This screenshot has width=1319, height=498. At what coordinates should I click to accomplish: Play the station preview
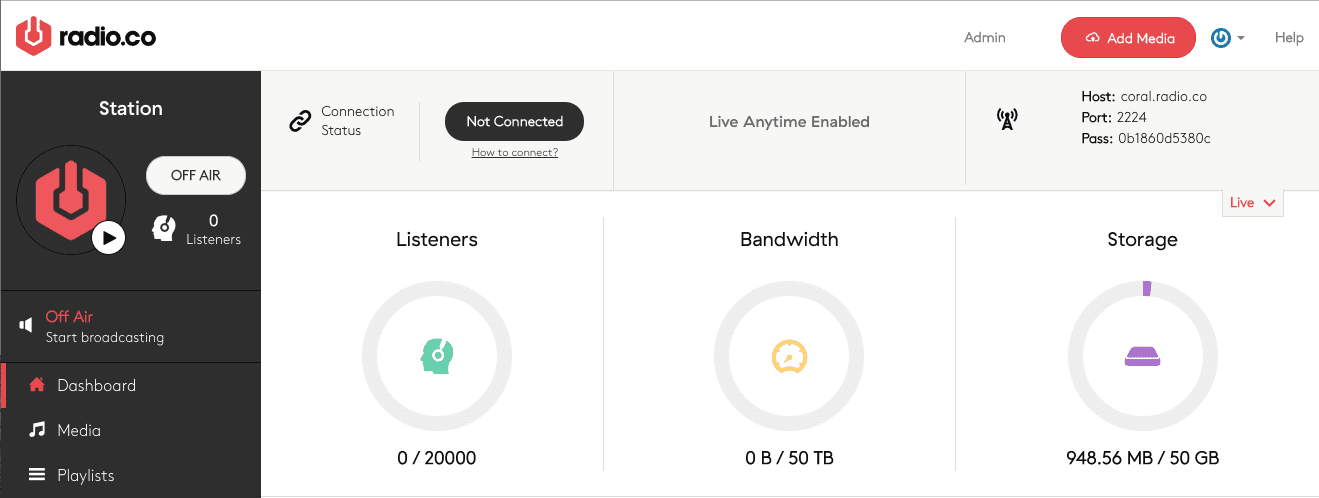pos(108,238)
